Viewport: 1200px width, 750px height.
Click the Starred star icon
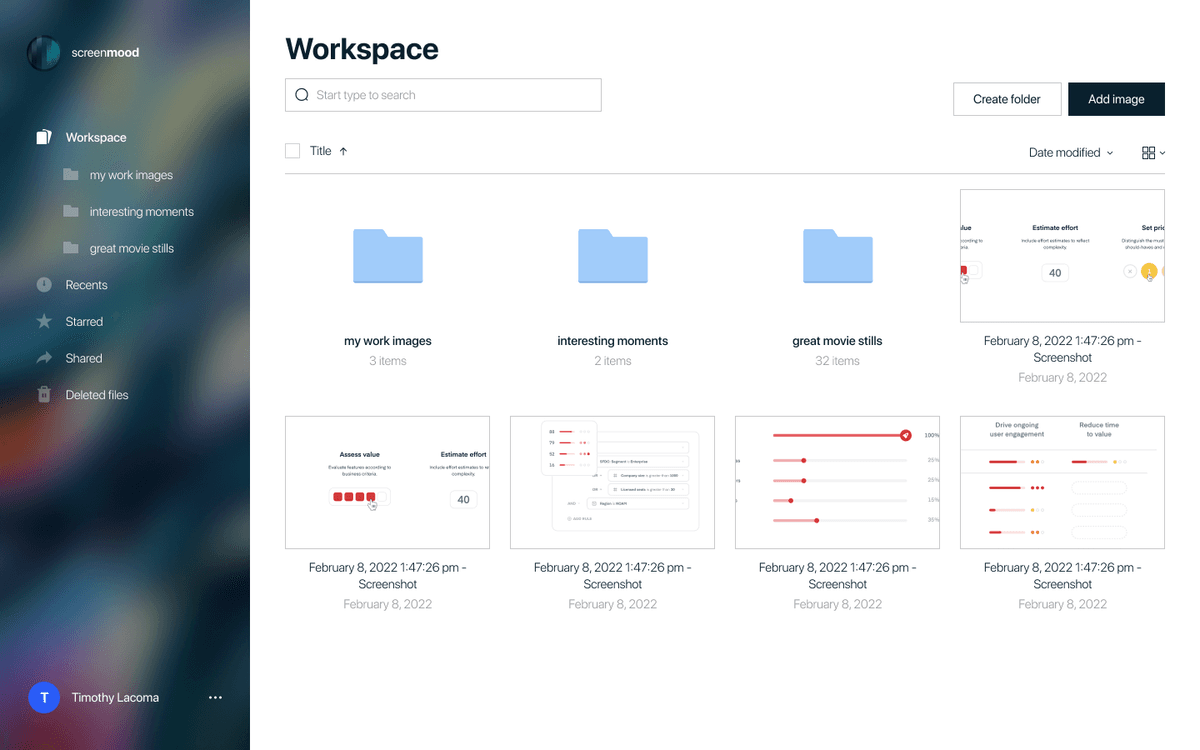44,322
